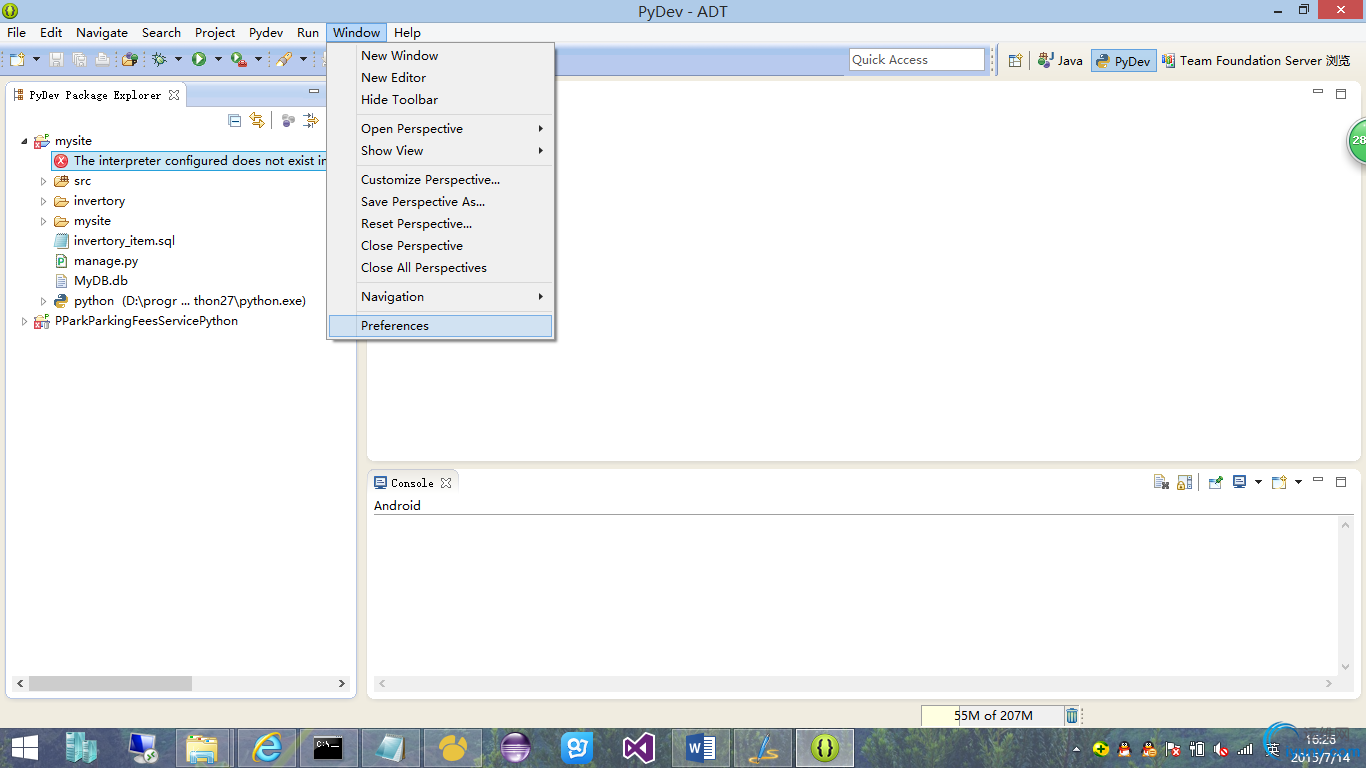Open the Display Selected Console dropdown arrow

click(x=1258, y=482)
